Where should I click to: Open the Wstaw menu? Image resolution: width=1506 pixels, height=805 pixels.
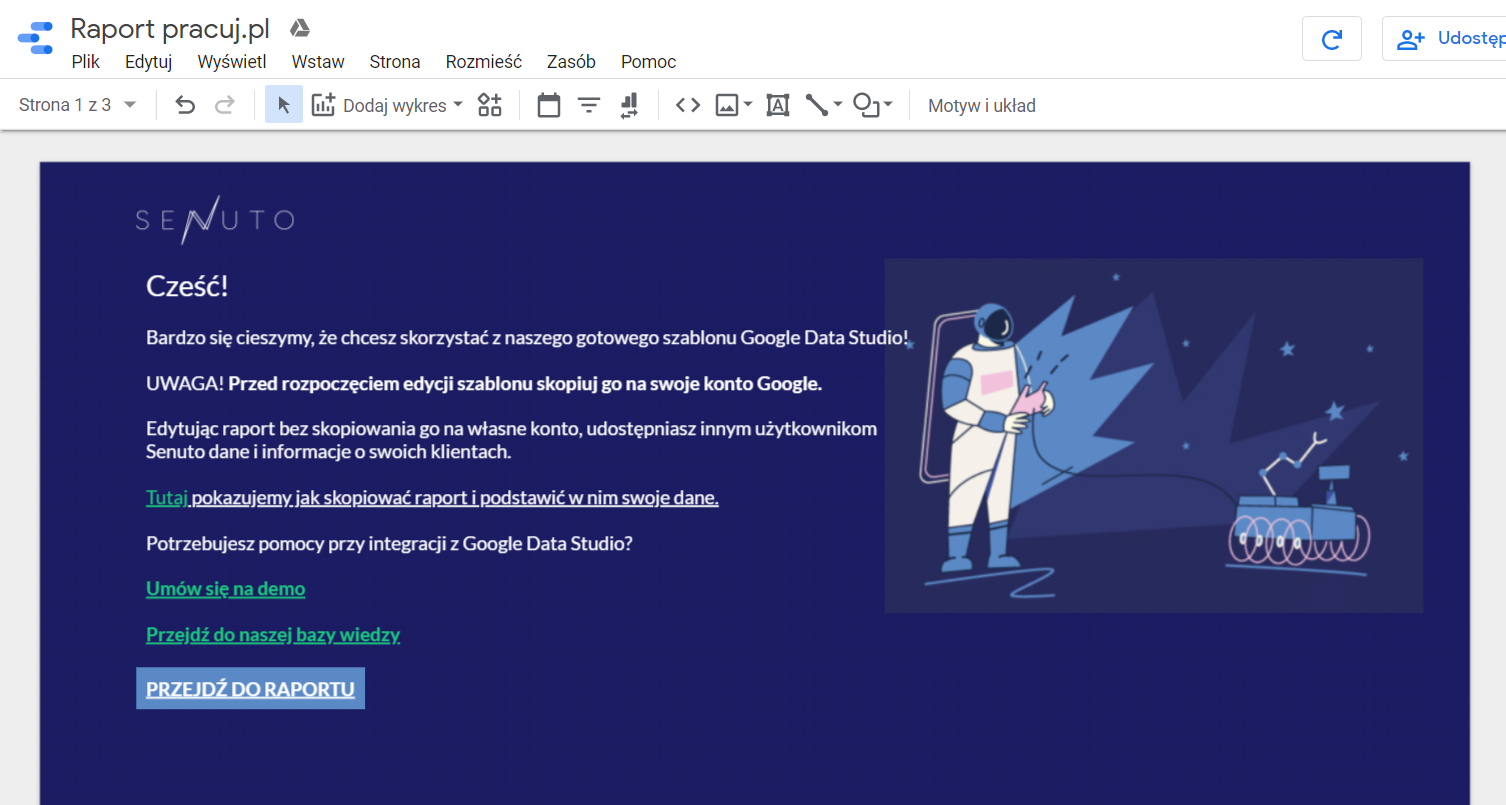tap(318, 62)
